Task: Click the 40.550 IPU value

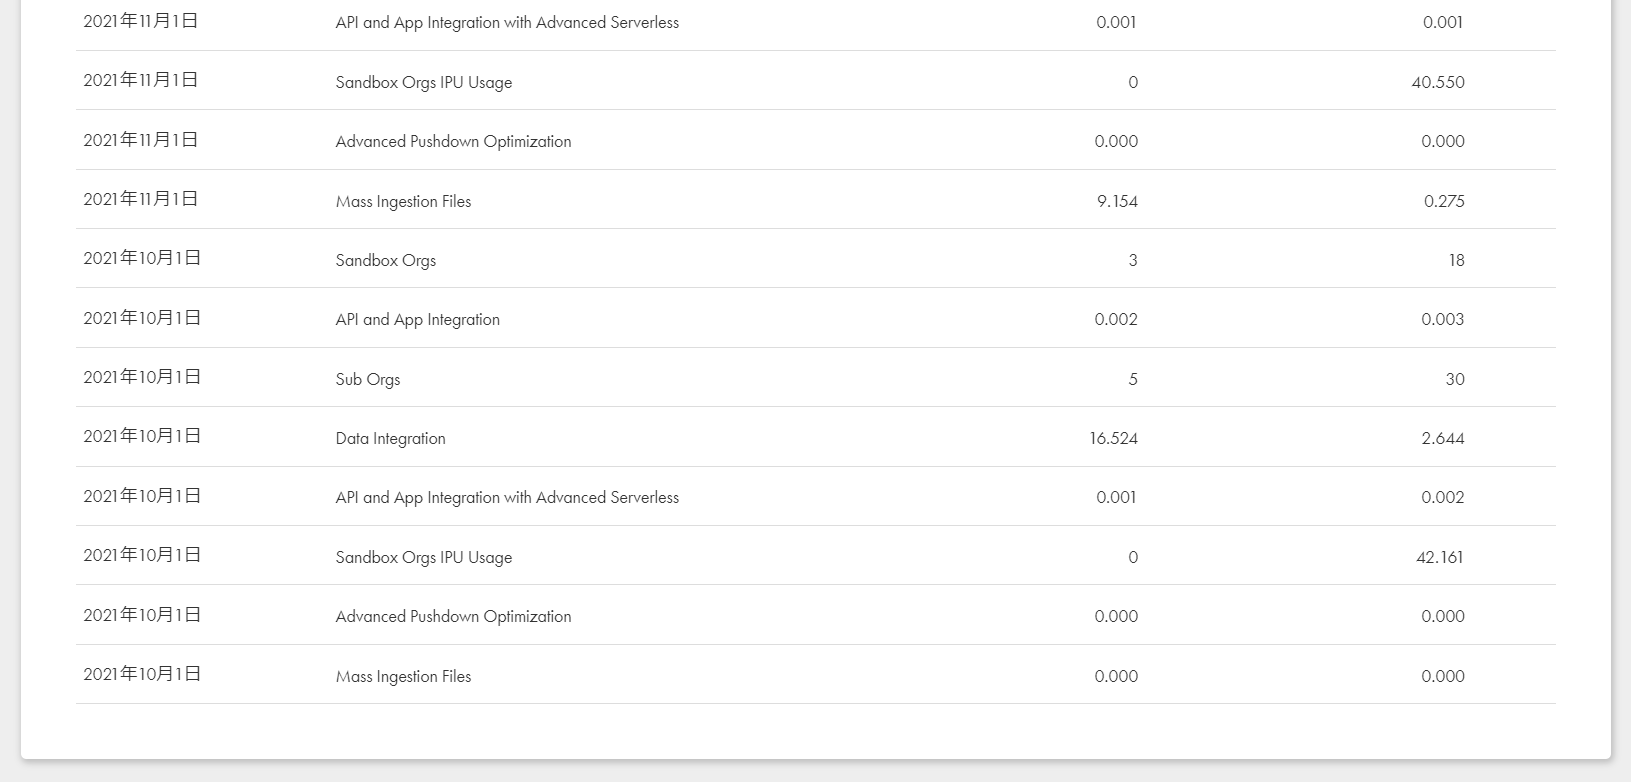Action: (x=1438, y=82)
